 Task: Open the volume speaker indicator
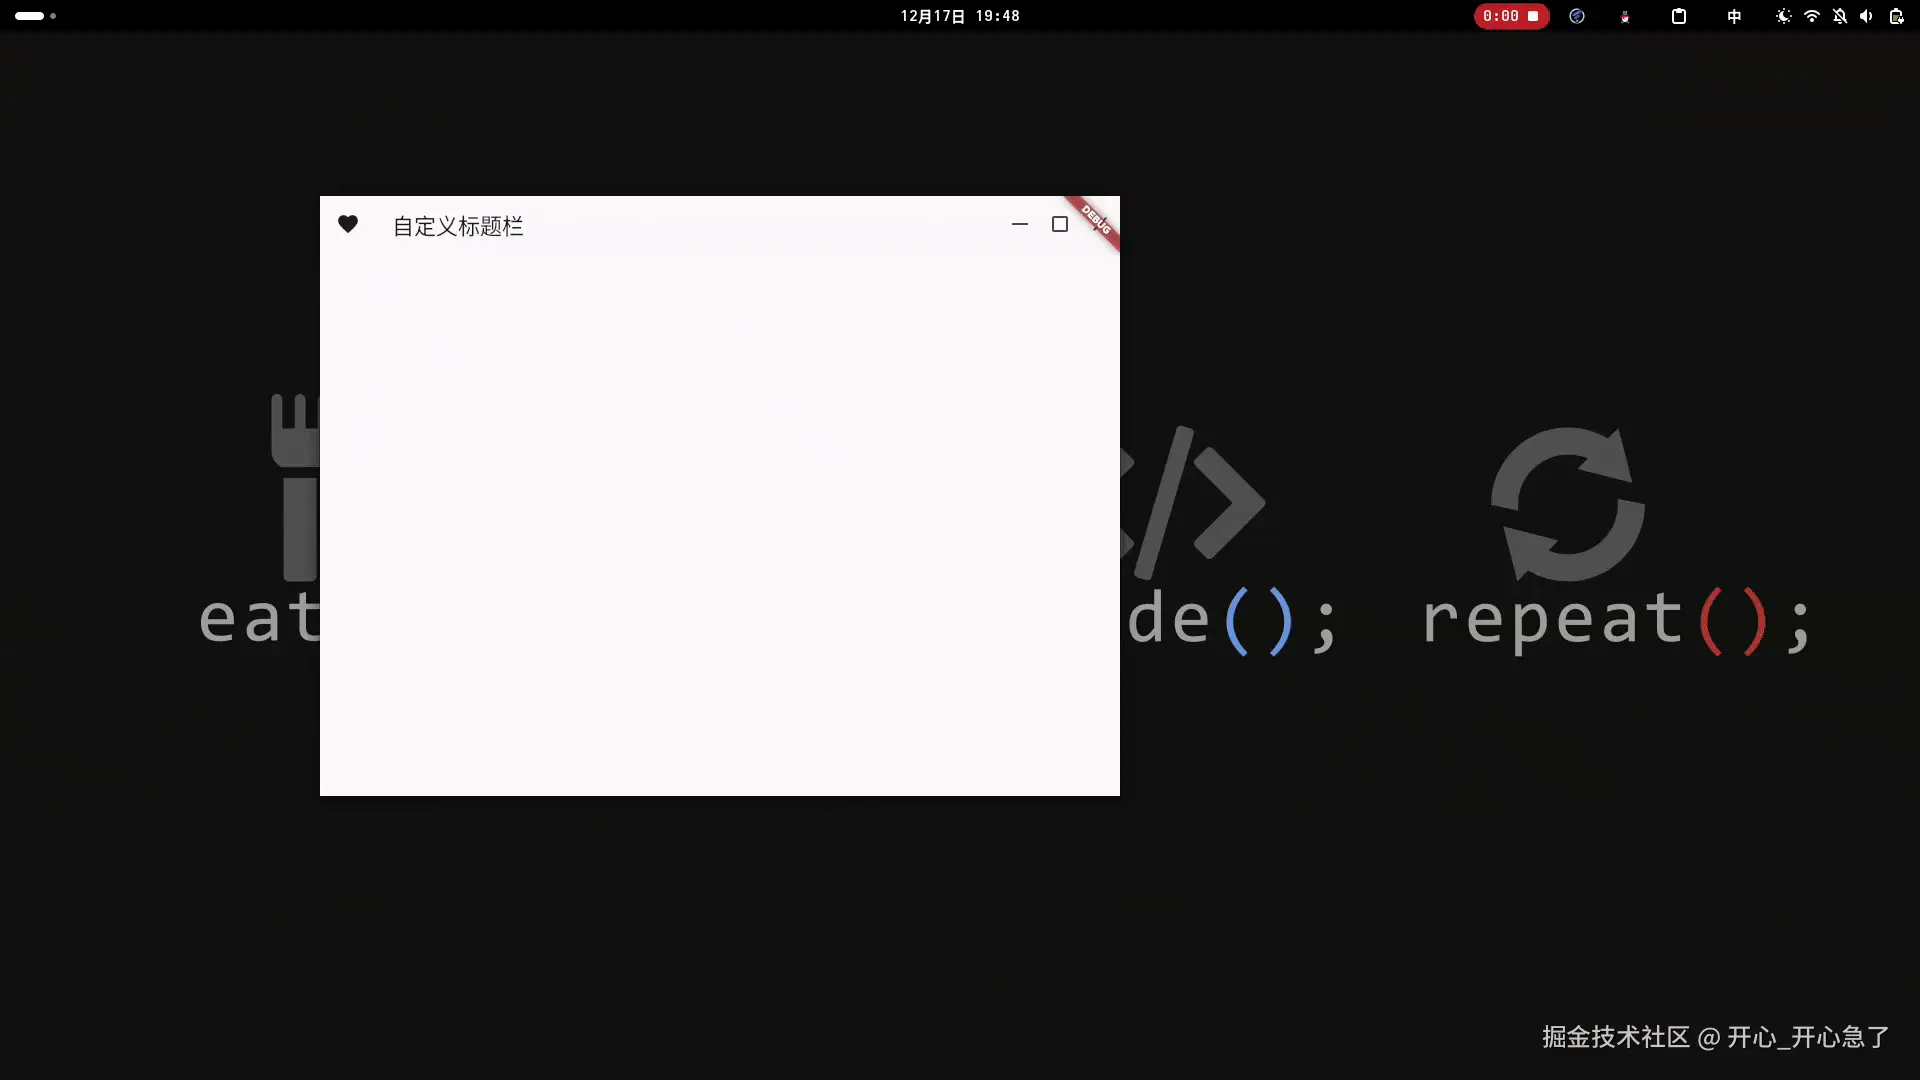point(1866,16)
